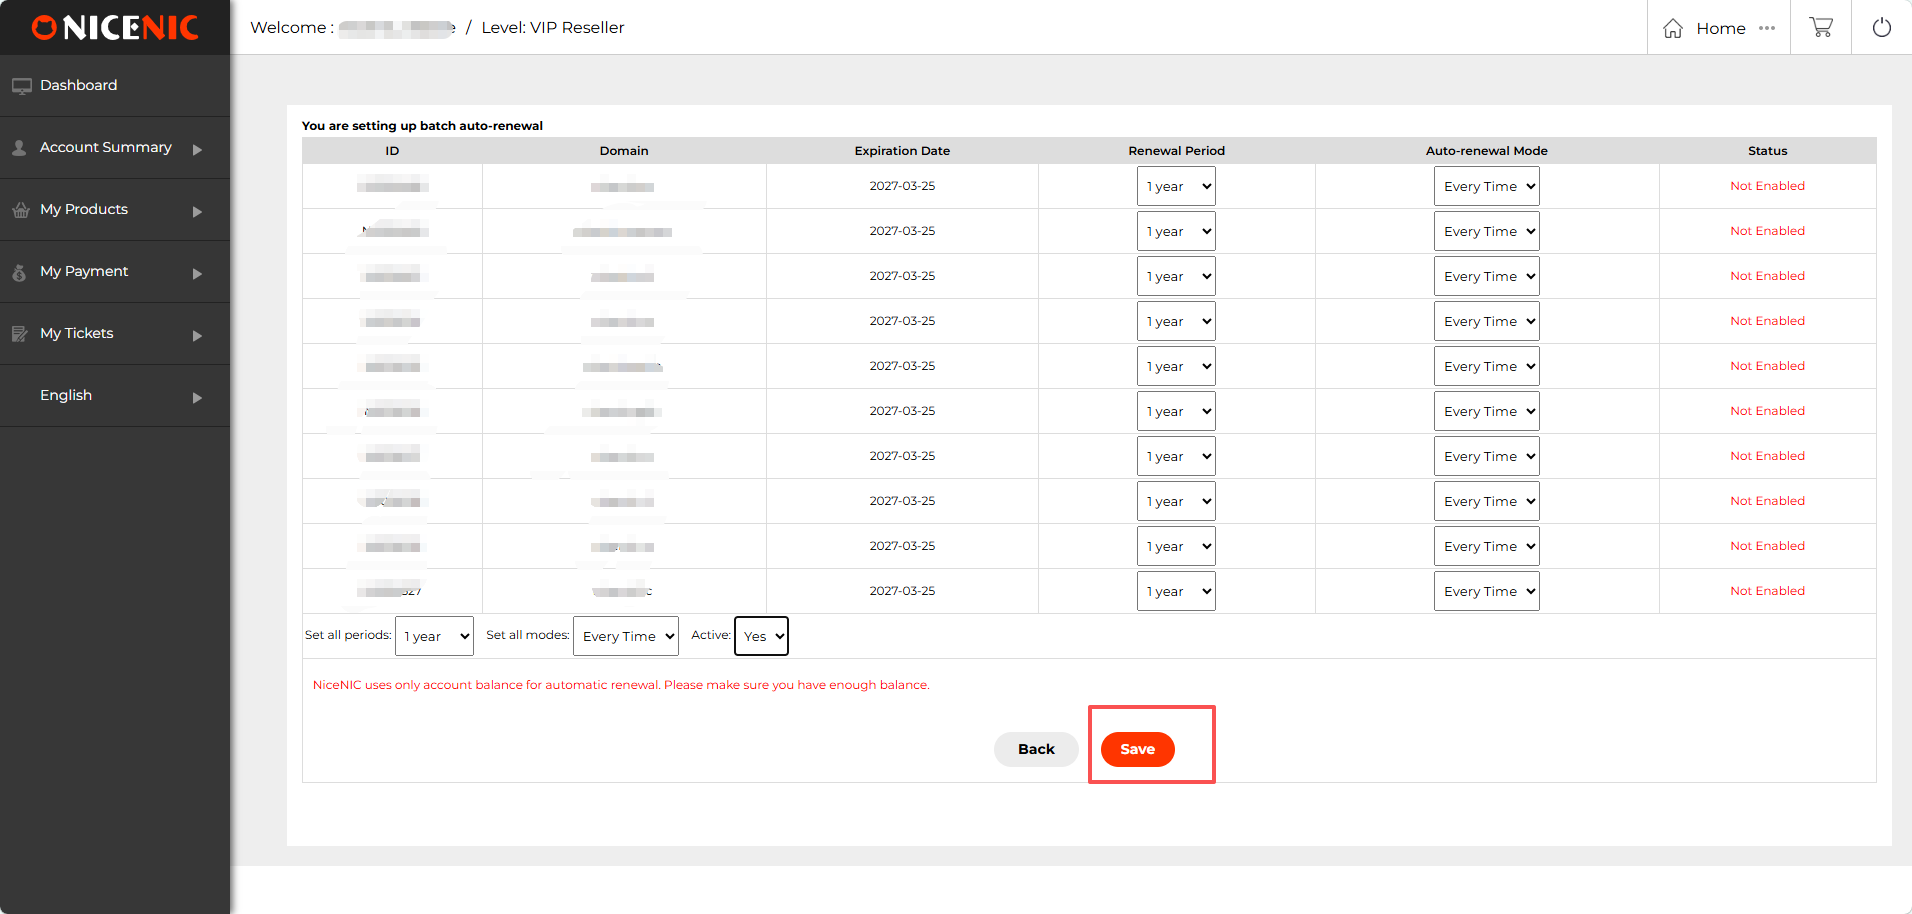Click the Level: VIP Reseller text
Image resolution: width=1912 pixels, height=914 pixels.
553,28
